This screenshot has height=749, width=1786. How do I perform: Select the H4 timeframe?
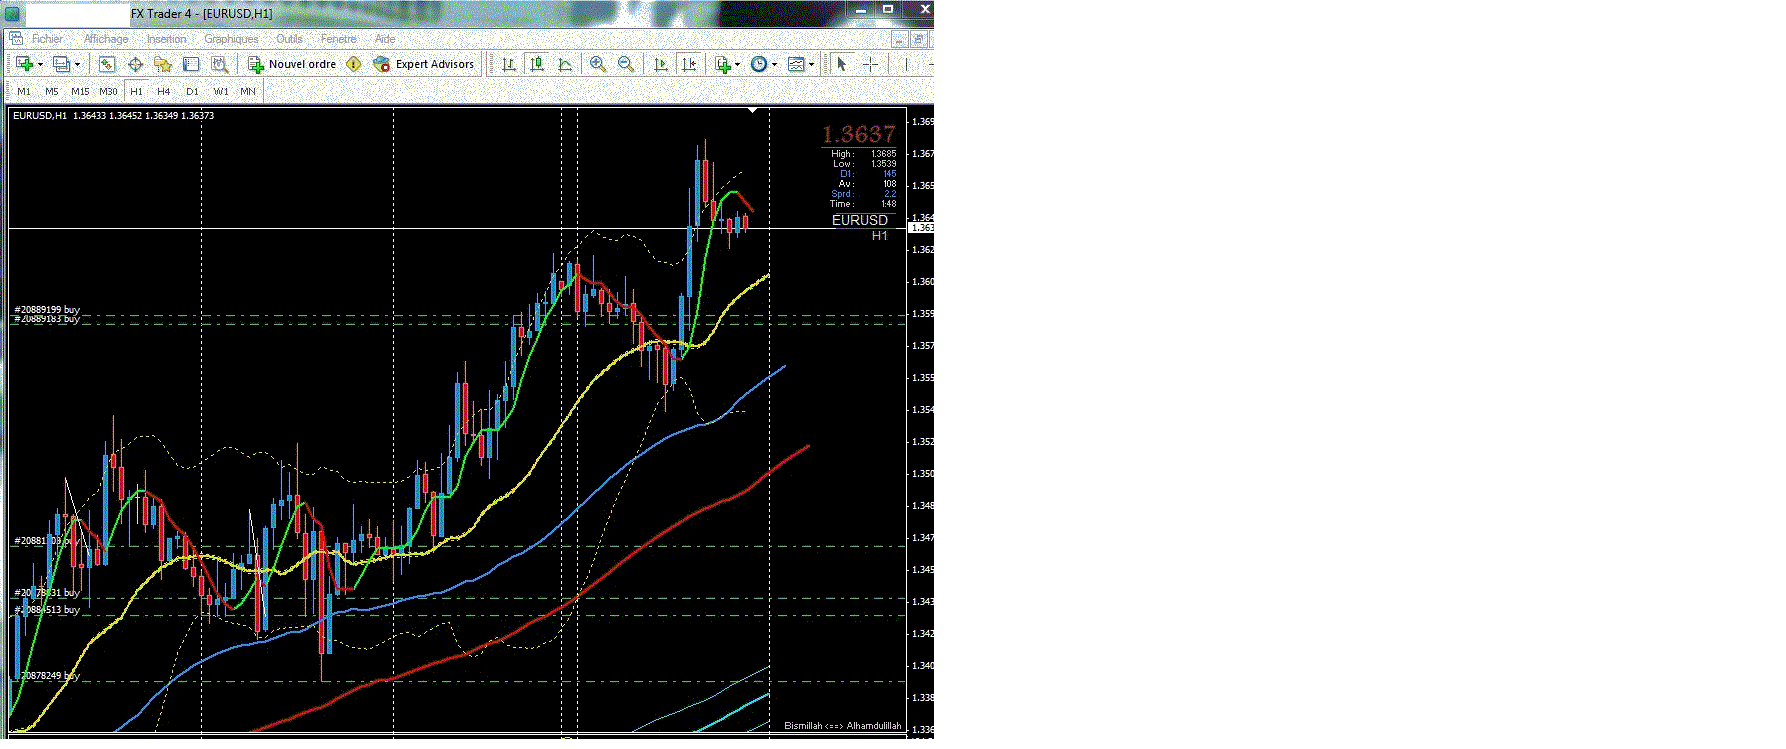point(164,91)
